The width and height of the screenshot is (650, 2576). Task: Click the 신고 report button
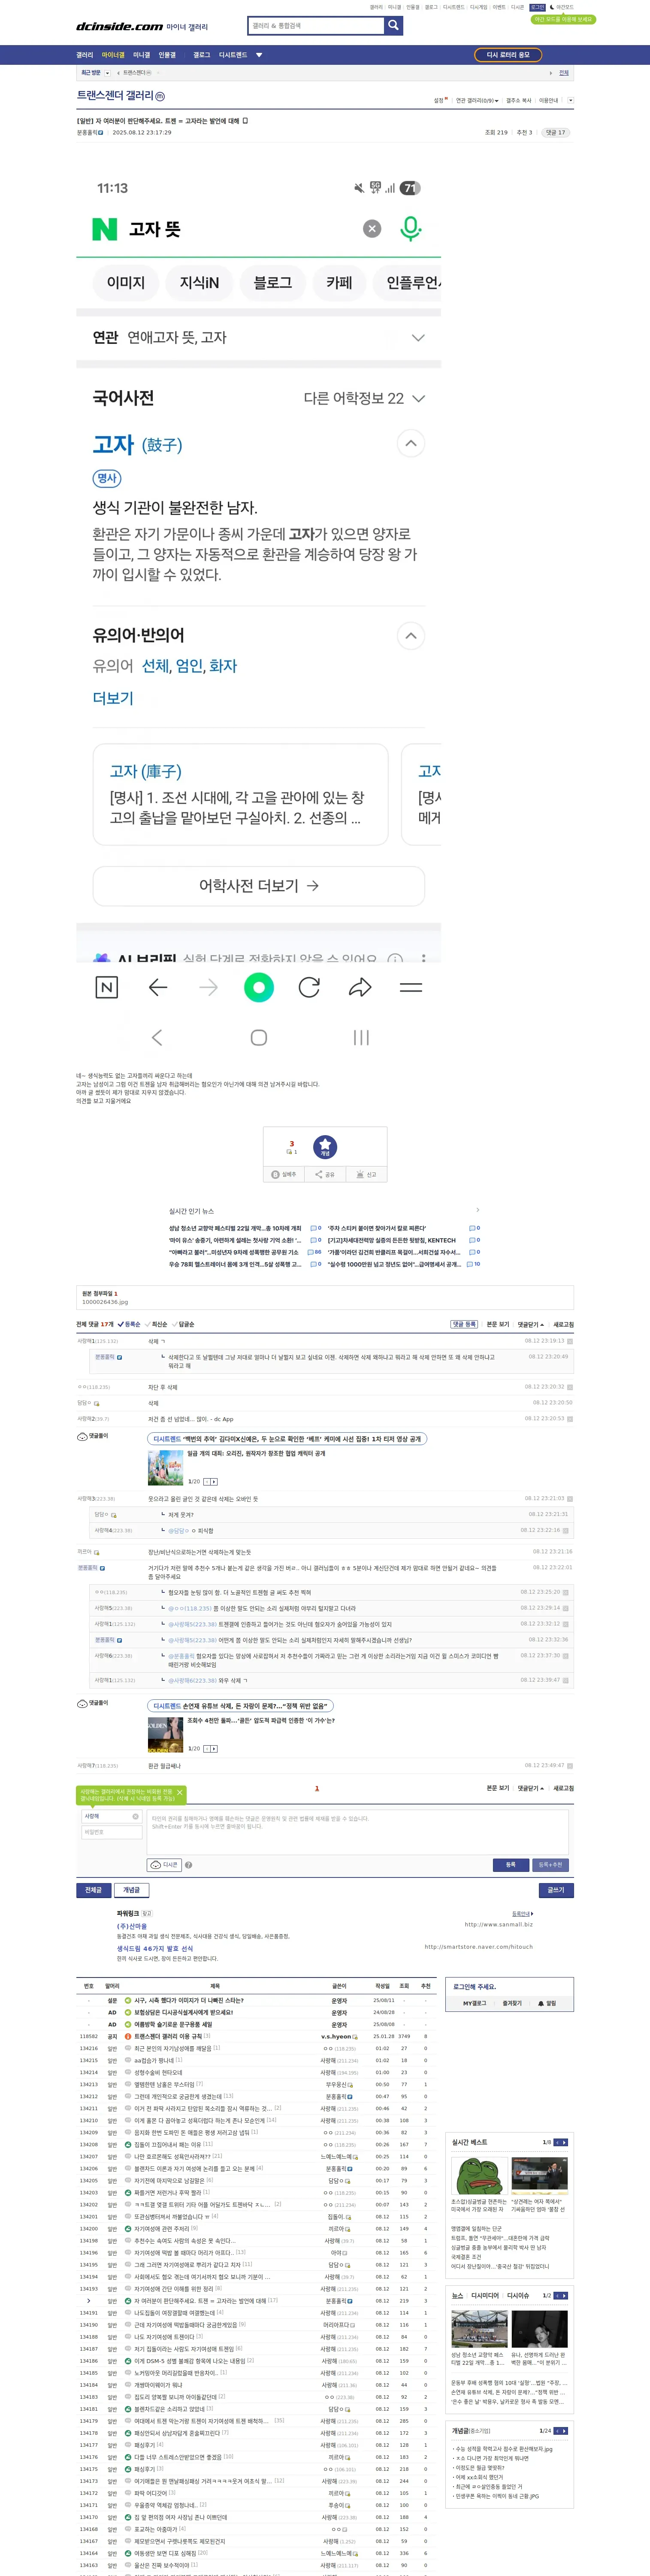[366, 1175]
